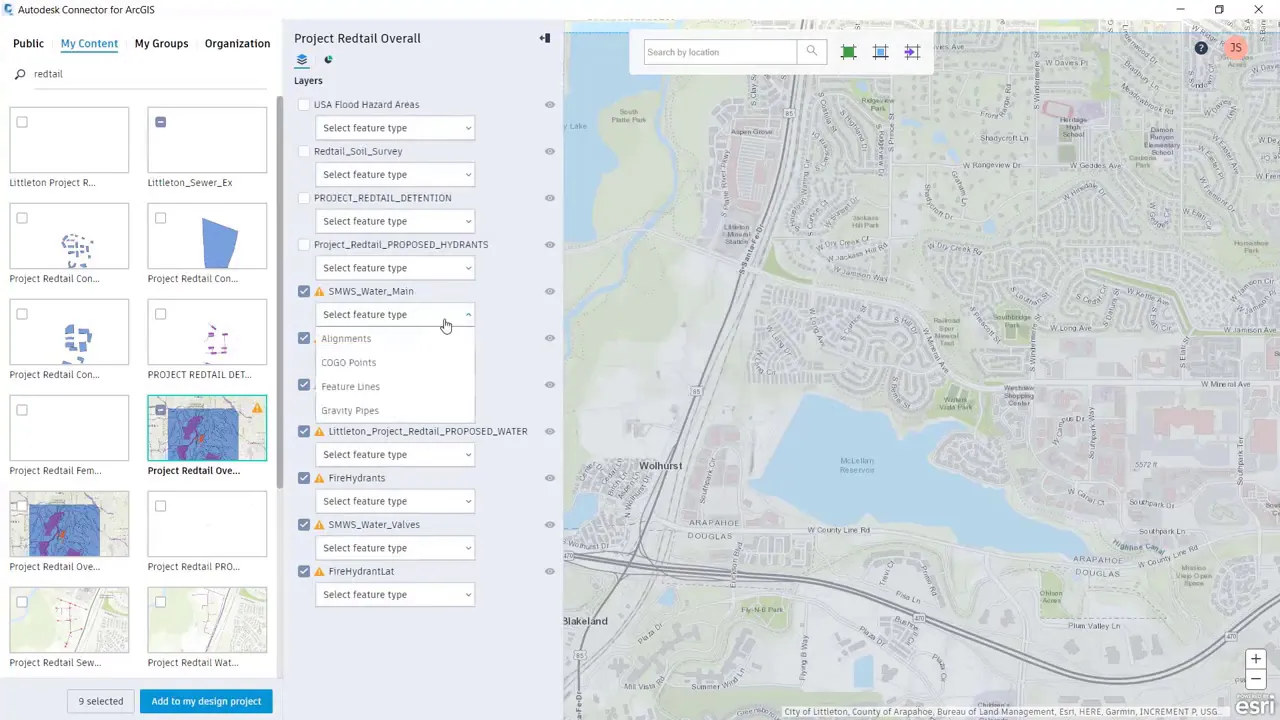The width and height of the screenshot is (1280, 720).
Task: Click warning icon next to SMWS_Water_Main
Action: pyautogui.click(x=320, y=292)
